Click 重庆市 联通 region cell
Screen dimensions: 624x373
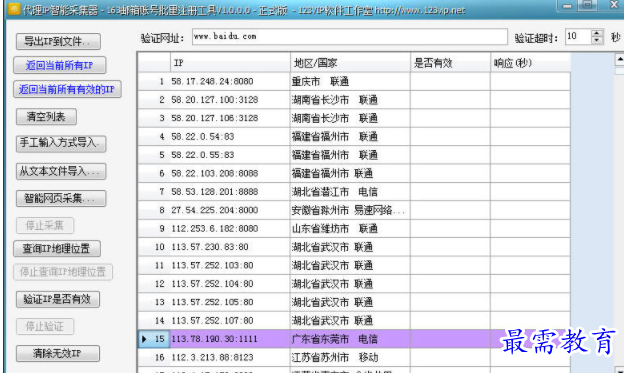coord(350,82)
